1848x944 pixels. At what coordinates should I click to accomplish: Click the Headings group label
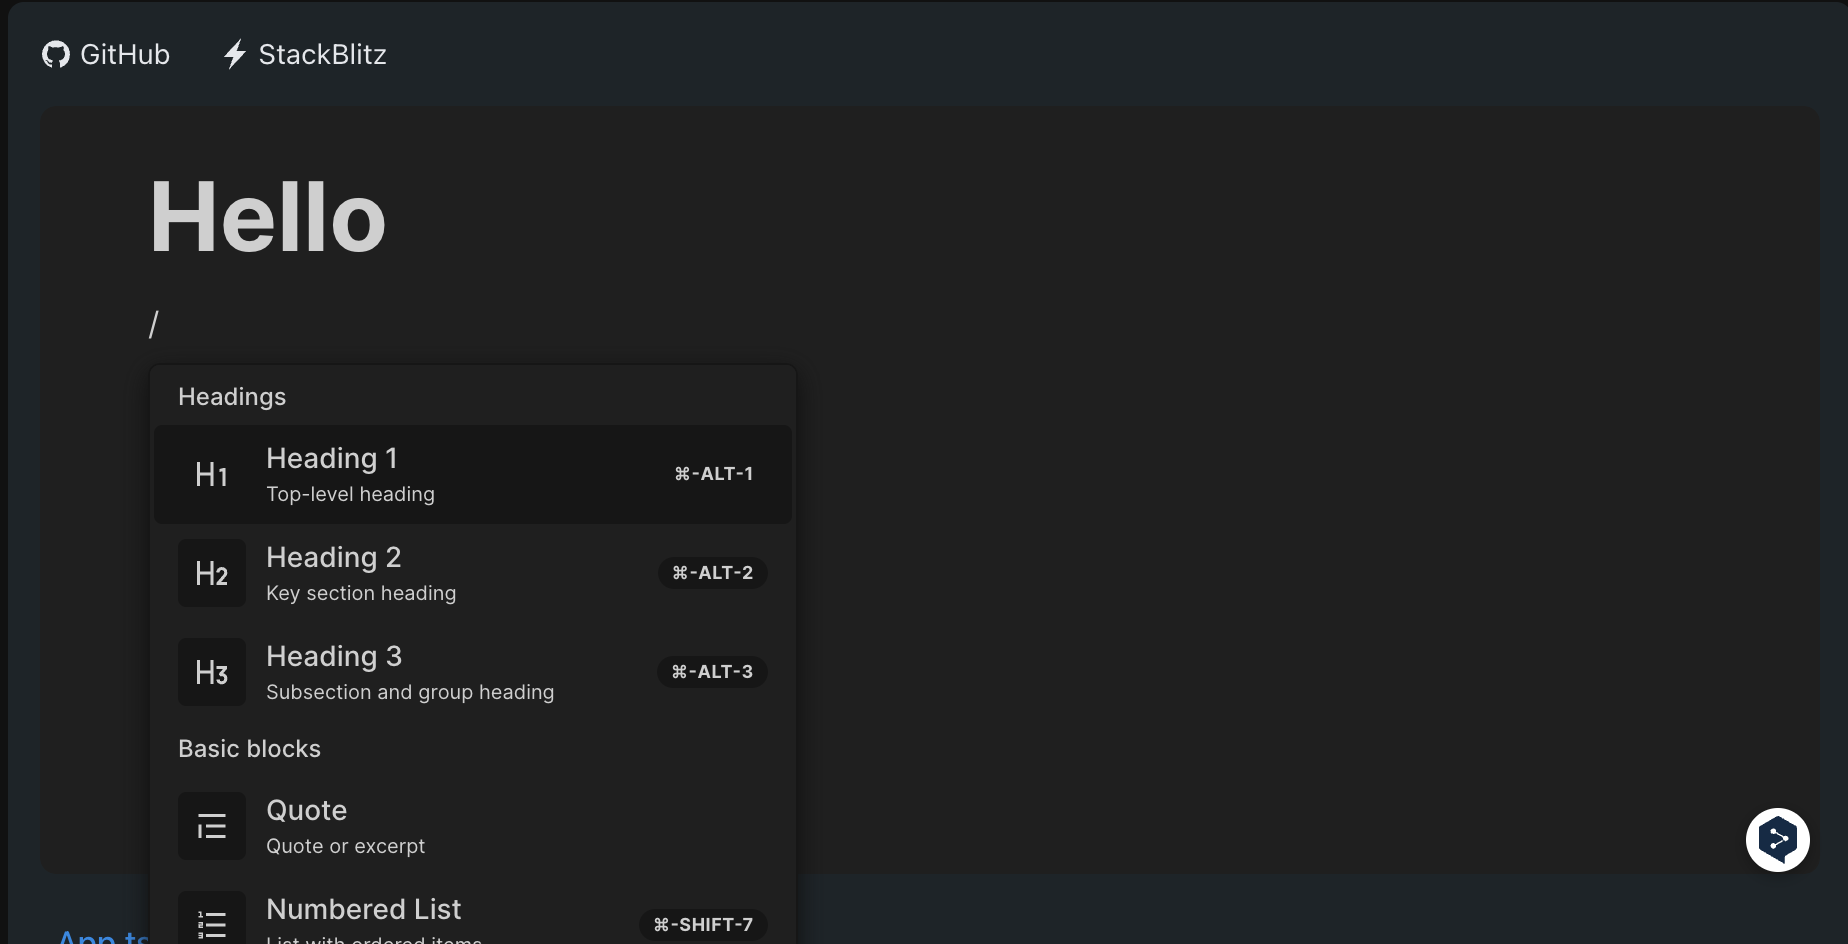232,397
